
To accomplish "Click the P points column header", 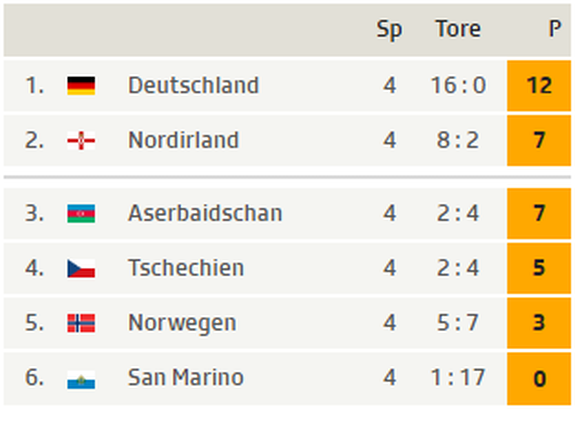I will point(555,29).
